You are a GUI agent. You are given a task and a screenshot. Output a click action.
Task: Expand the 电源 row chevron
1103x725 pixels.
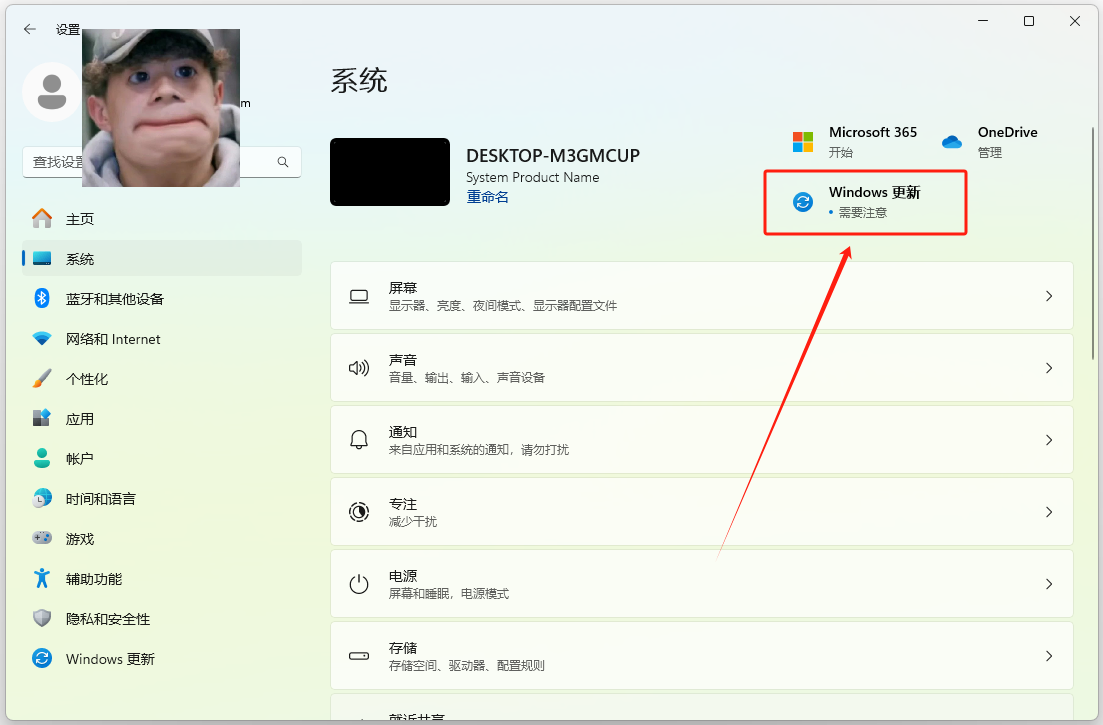click(1049, 584)
